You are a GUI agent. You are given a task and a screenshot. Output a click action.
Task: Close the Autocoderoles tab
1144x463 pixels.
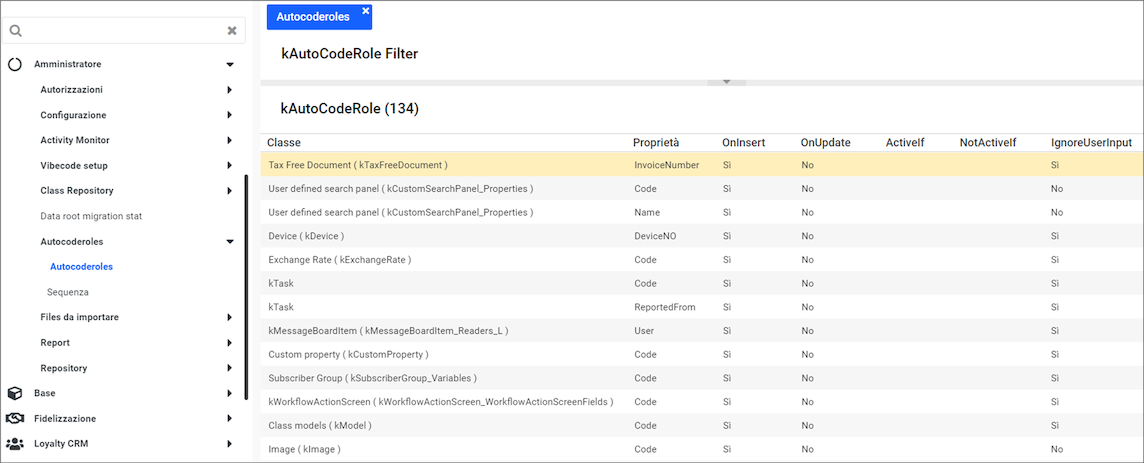coord(365,11)
